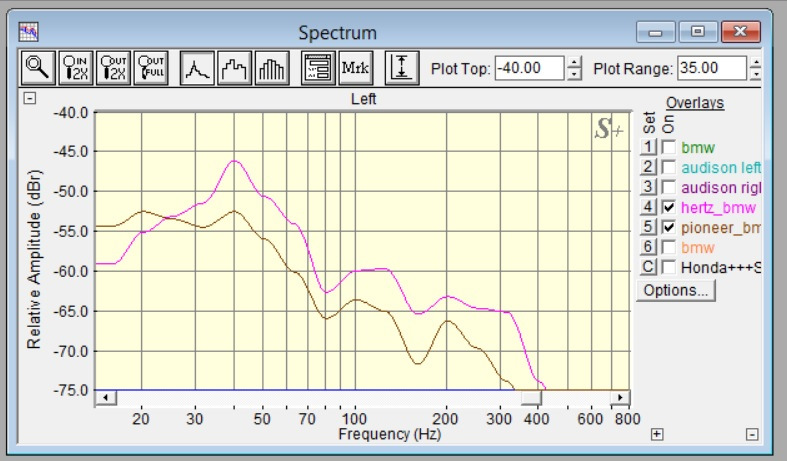Viewport: 787px width, 461px height.
Task: Collapse with the bottom-right minus box
Action: point(752,434)
